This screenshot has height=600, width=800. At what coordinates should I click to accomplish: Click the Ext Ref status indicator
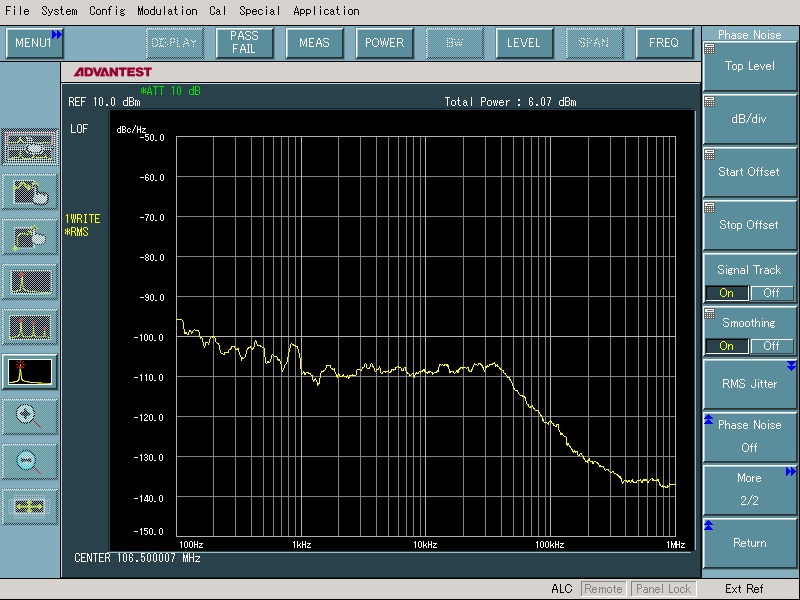tap(744, 589)
